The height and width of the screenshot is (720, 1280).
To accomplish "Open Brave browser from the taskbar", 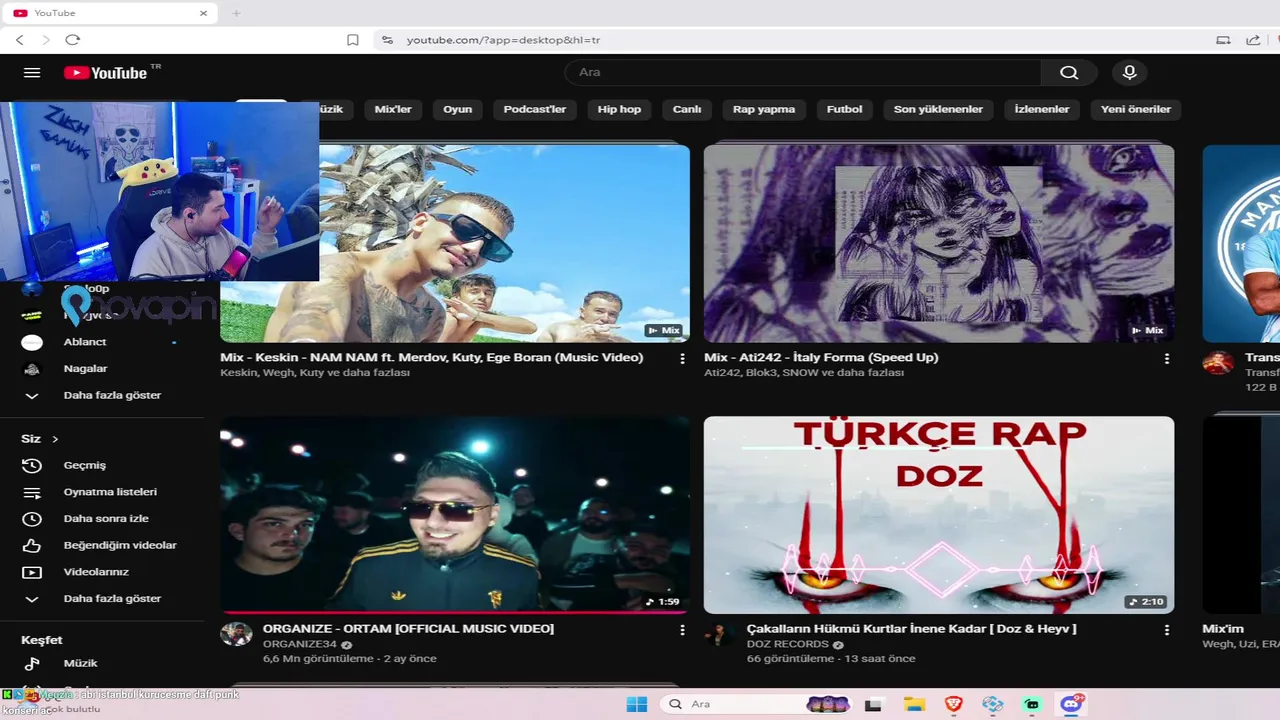I will [x=953, y=704].
